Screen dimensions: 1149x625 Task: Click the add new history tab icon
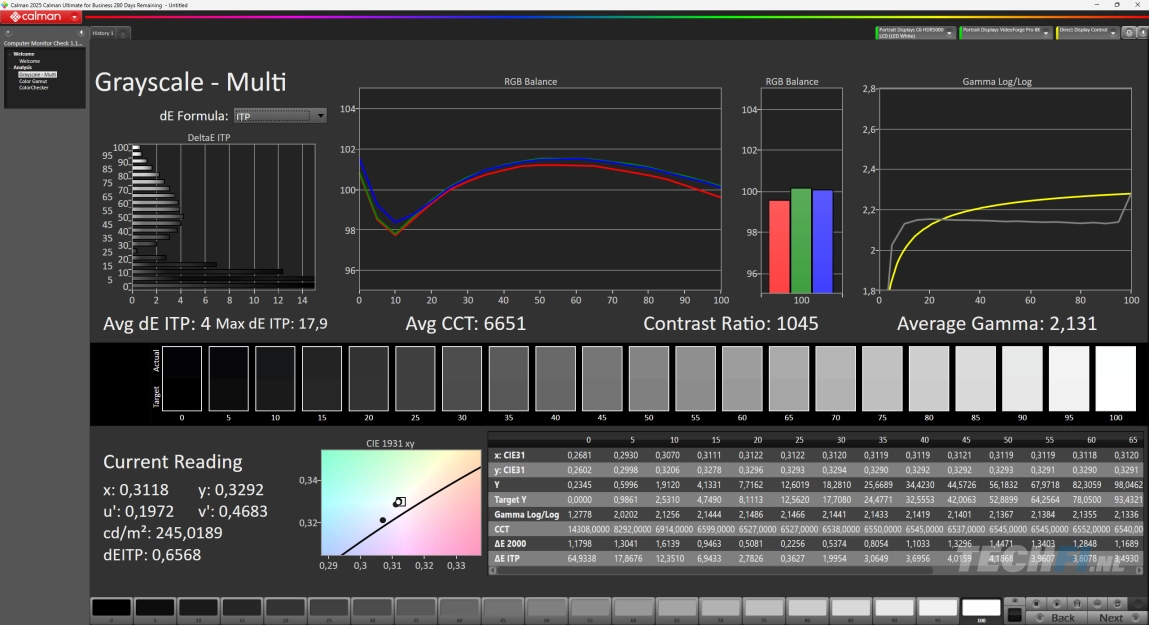point(123,33)
